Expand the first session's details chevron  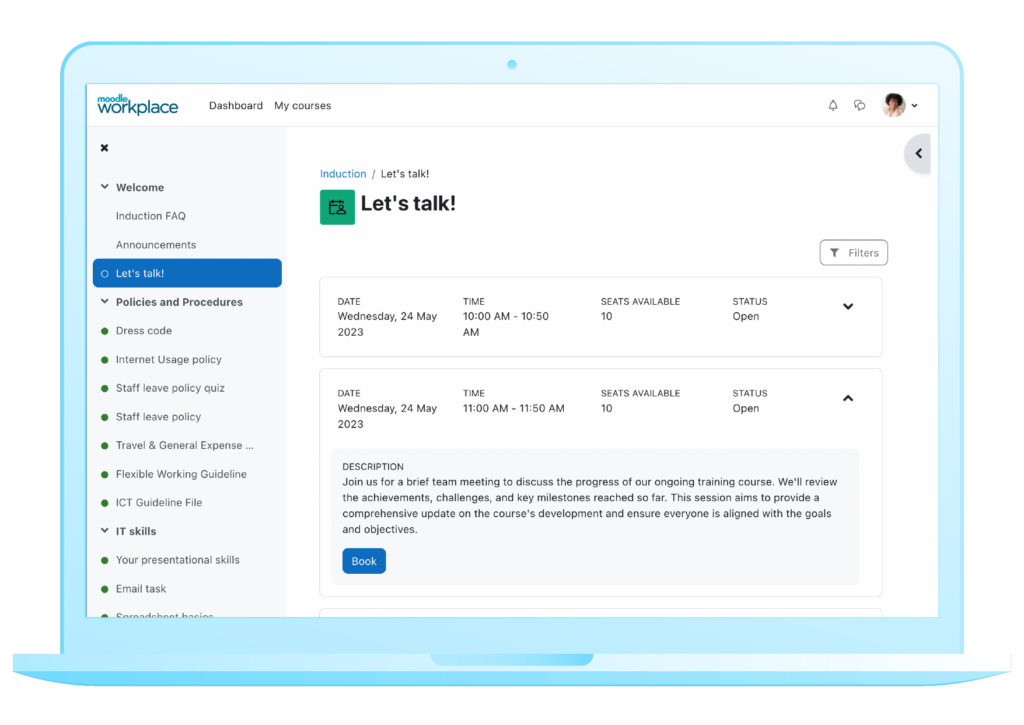point(848,306)
